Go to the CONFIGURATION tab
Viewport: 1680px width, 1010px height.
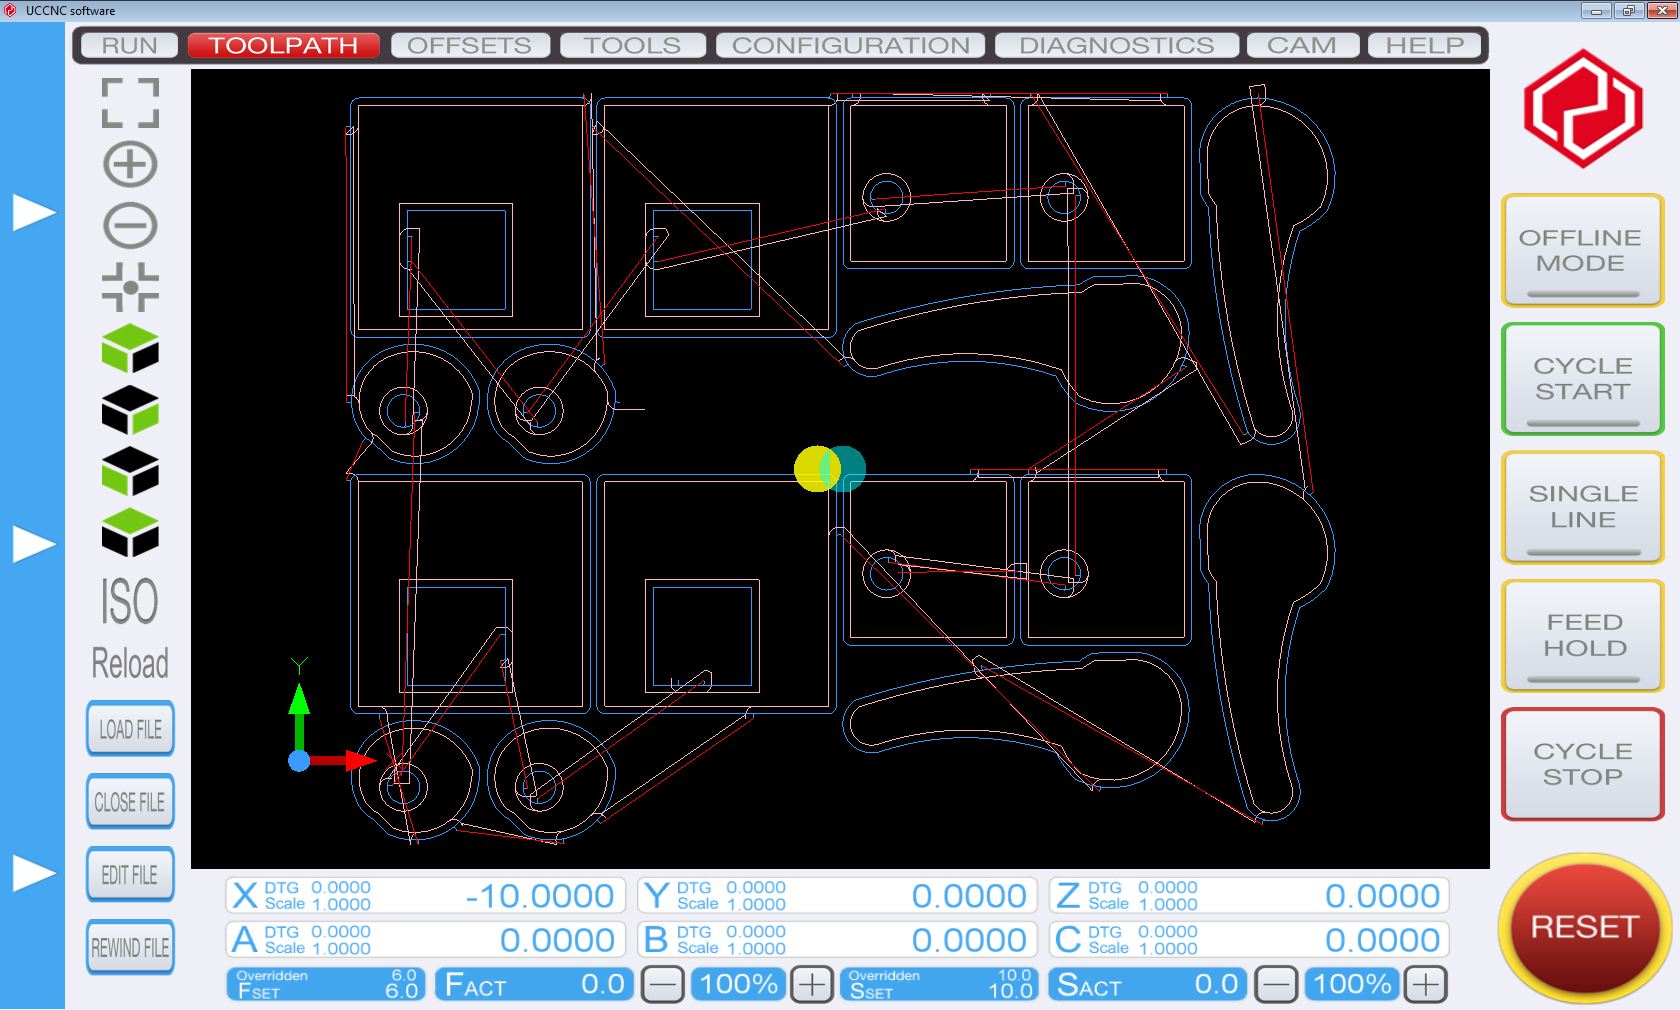pyautogui.click(x=851, y=46)
